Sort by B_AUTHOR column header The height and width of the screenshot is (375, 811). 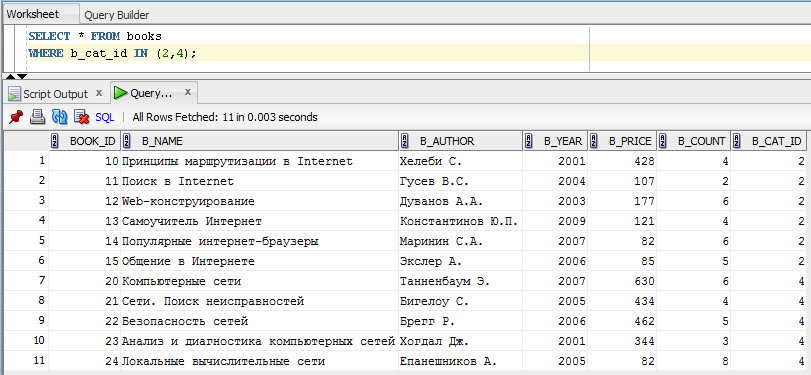tap(461, 141)
